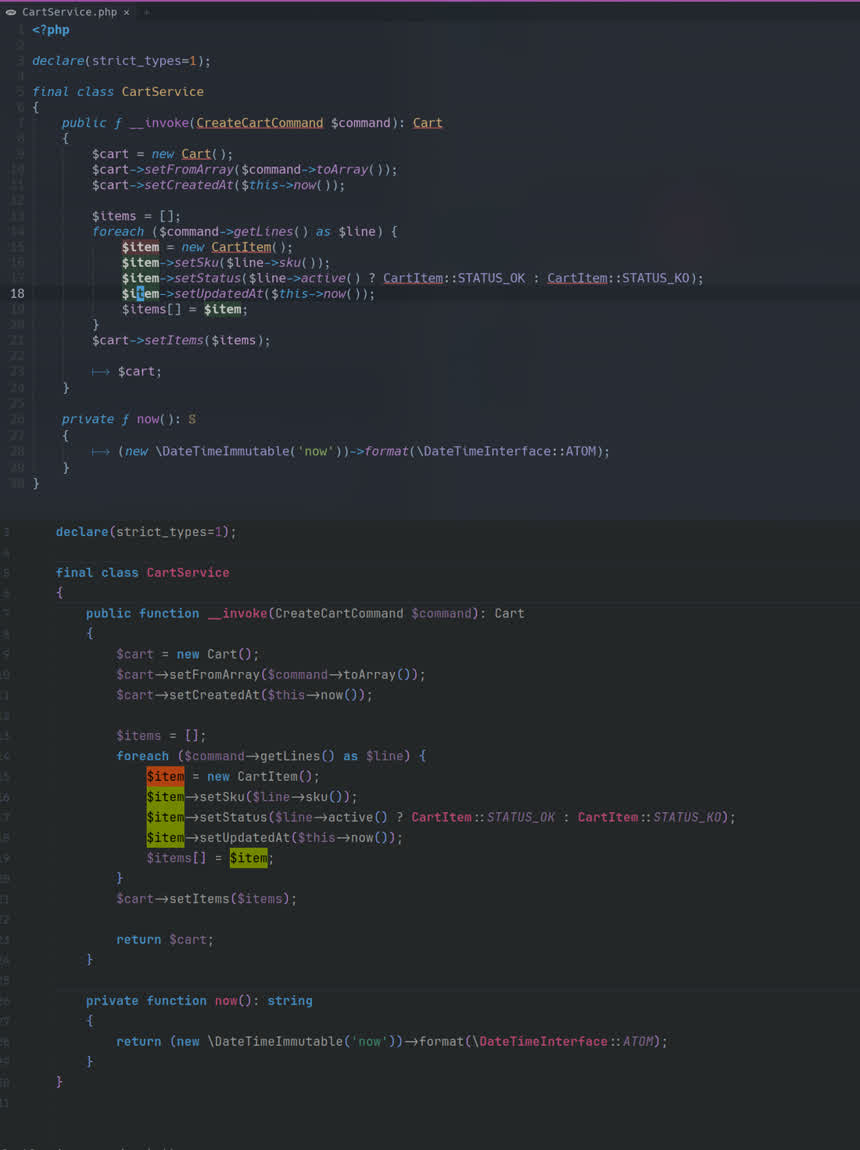This screenshot has height=1150, width=860.
Task: Click the italic 'final class' keywords in upper editor
Action: coord(73,92)
